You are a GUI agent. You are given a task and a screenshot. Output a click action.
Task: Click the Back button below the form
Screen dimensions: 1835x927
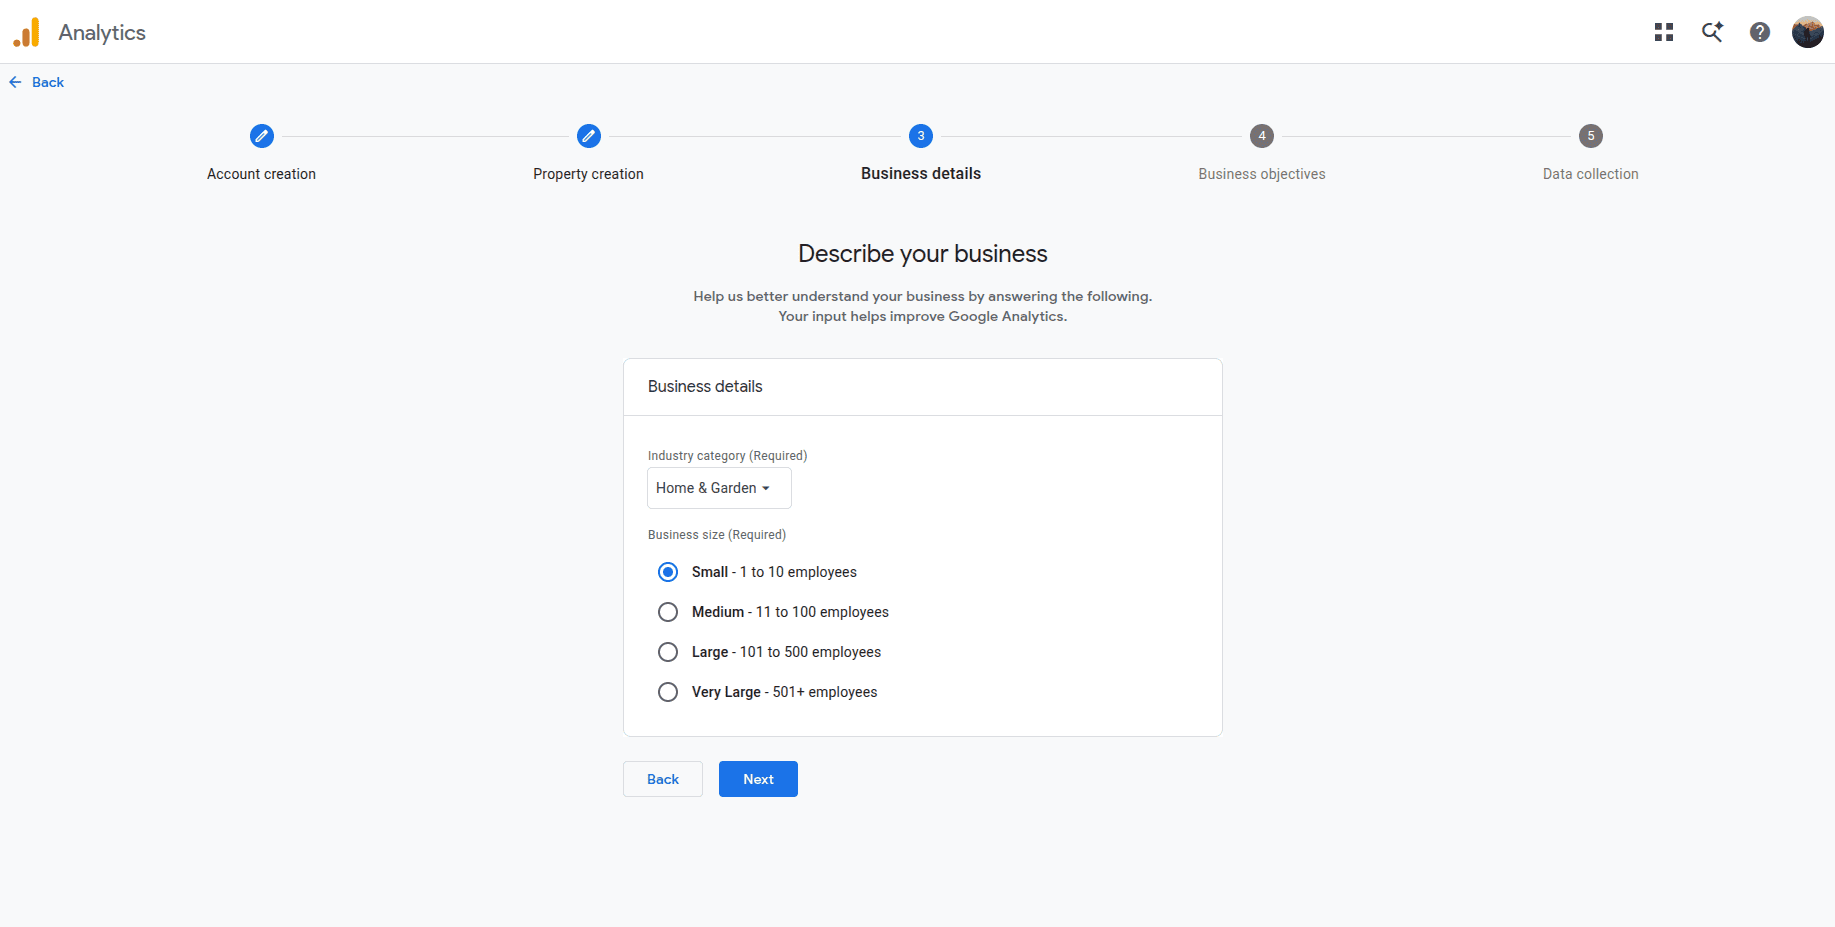tap(663, 779)
